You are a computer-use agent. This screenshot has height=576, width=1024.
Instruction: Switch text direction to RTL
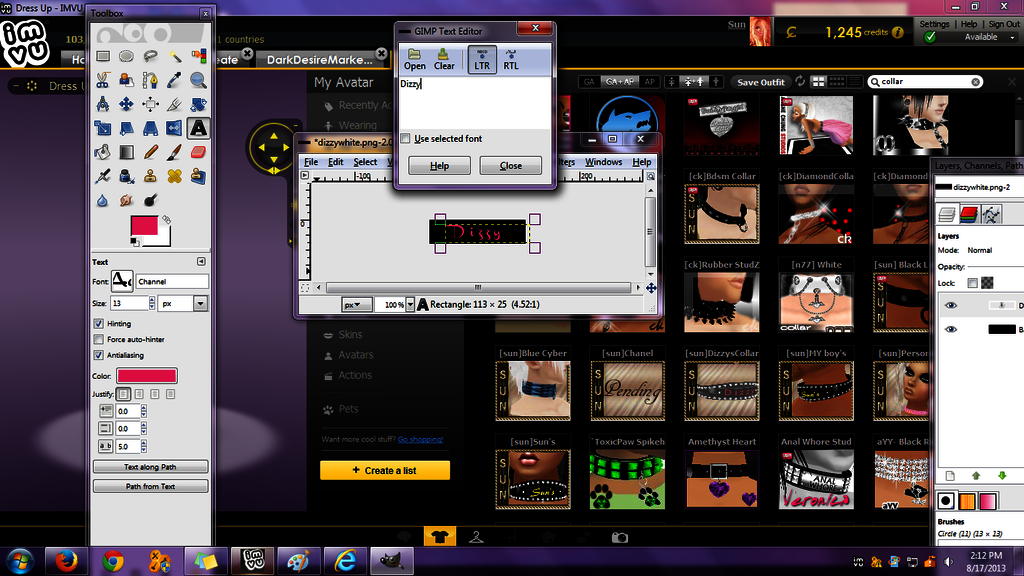tap(511, 59)
